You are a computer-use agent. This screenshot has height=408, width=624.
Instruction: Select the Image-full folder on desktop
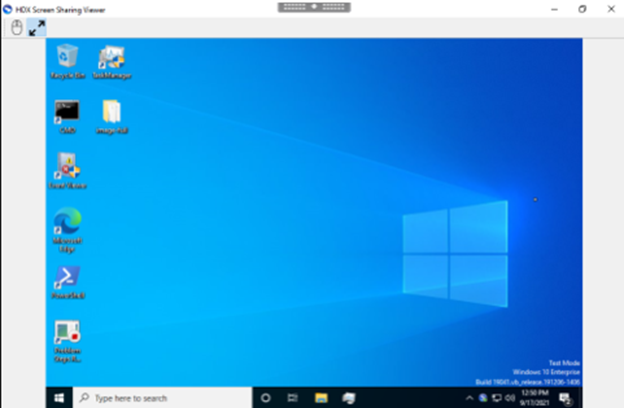click(x=112, y=117)
